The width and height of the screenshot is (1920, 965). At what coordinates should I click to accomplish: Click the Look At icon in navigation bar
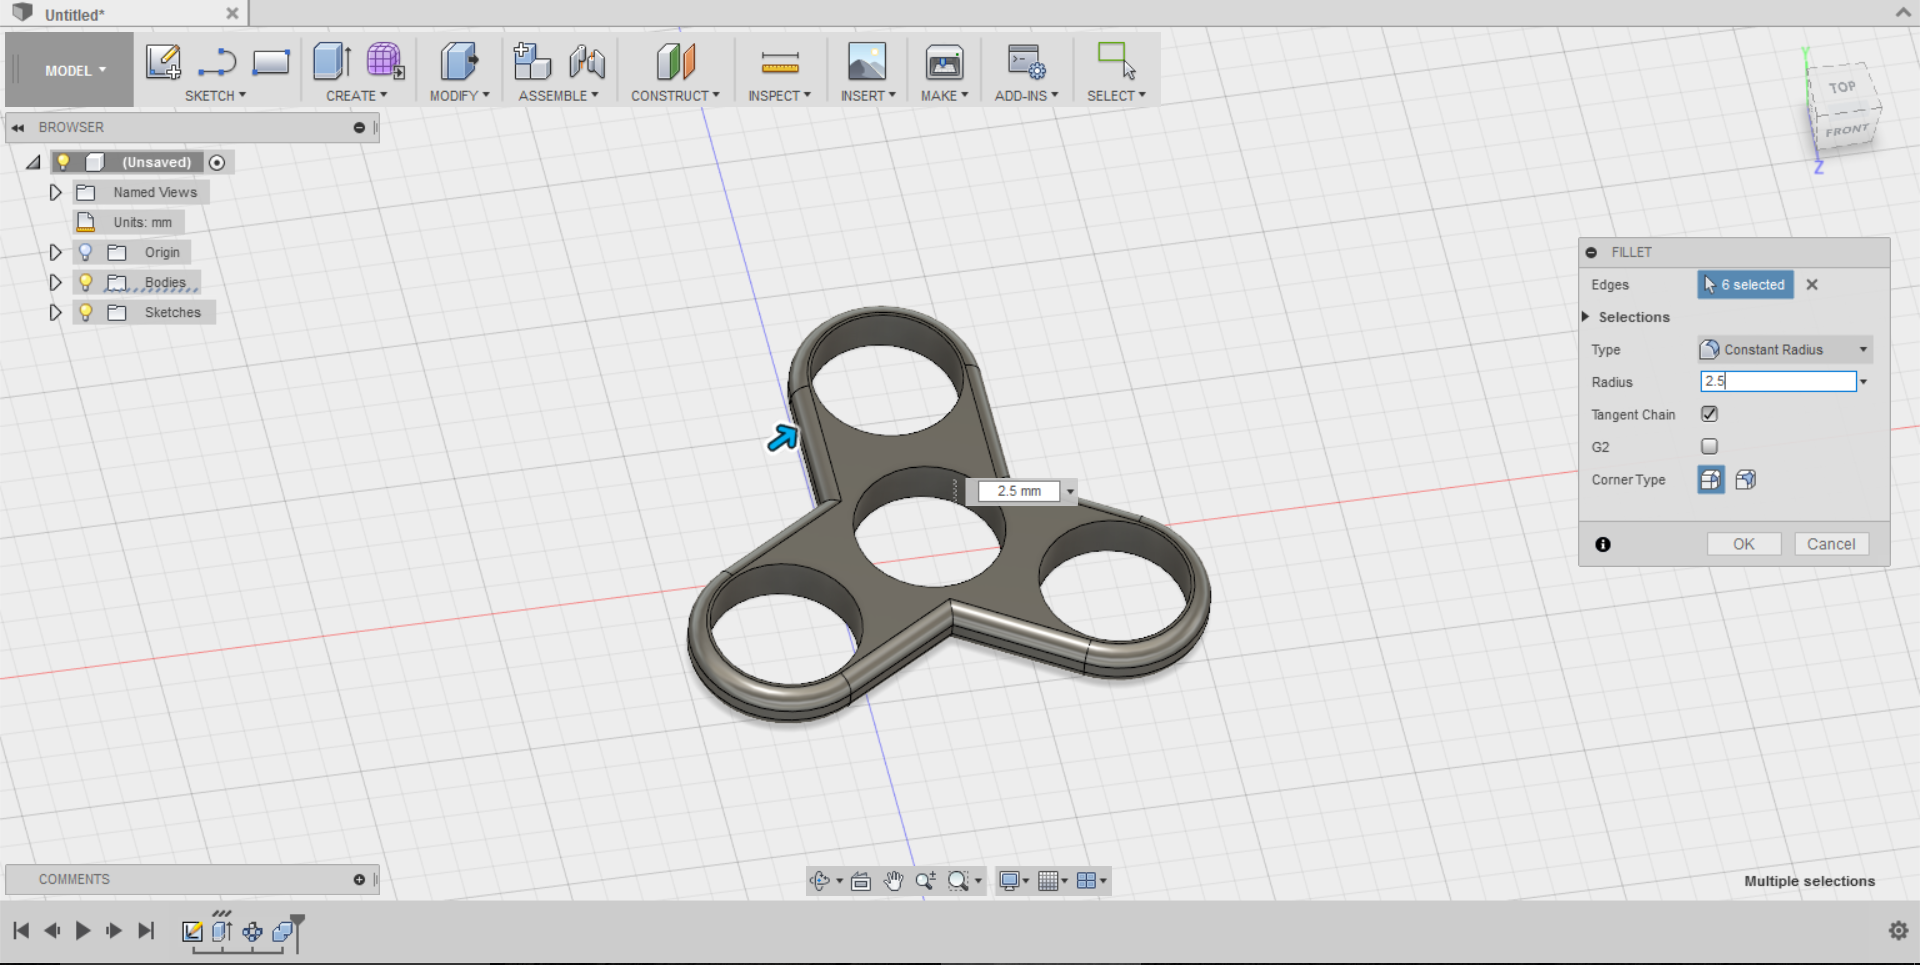coord(861,881)
